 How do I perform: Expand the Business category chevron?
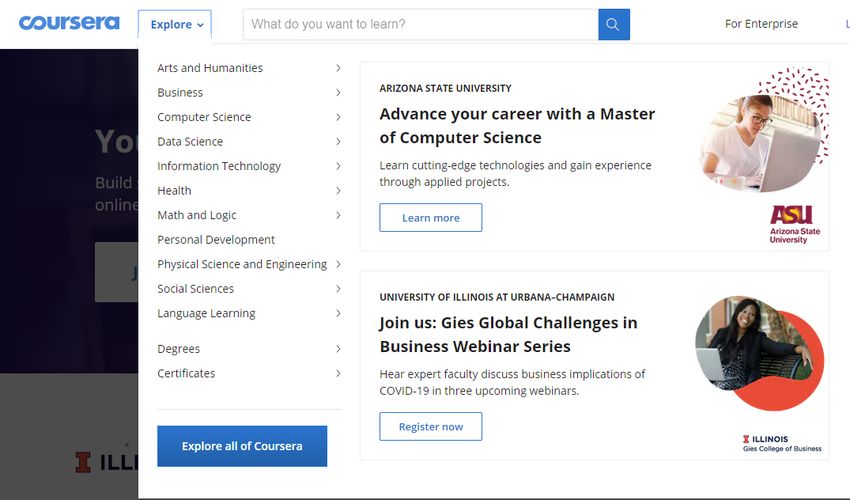click(x=338, y=93)
